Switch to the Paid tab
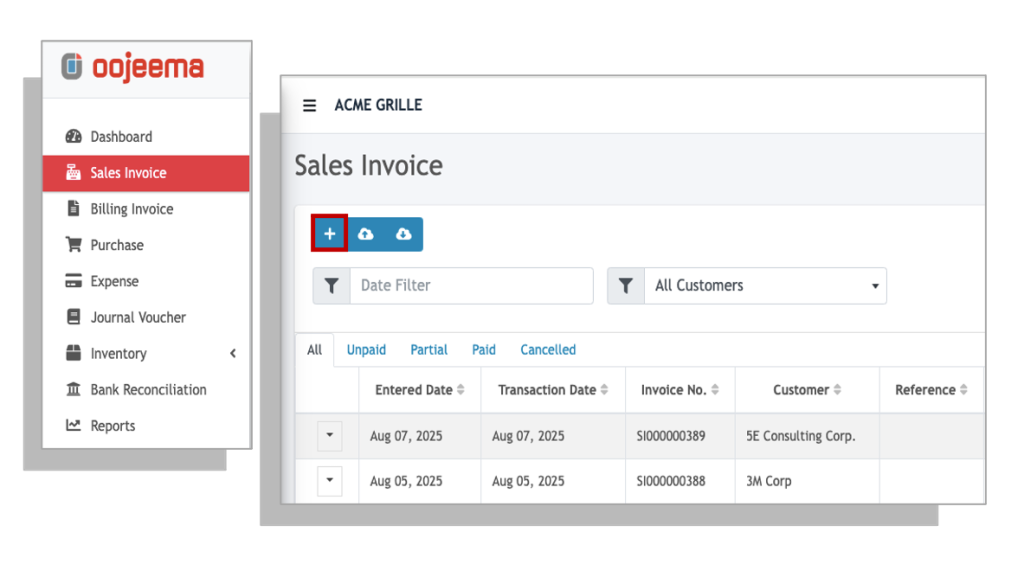 tap(484, 350)
